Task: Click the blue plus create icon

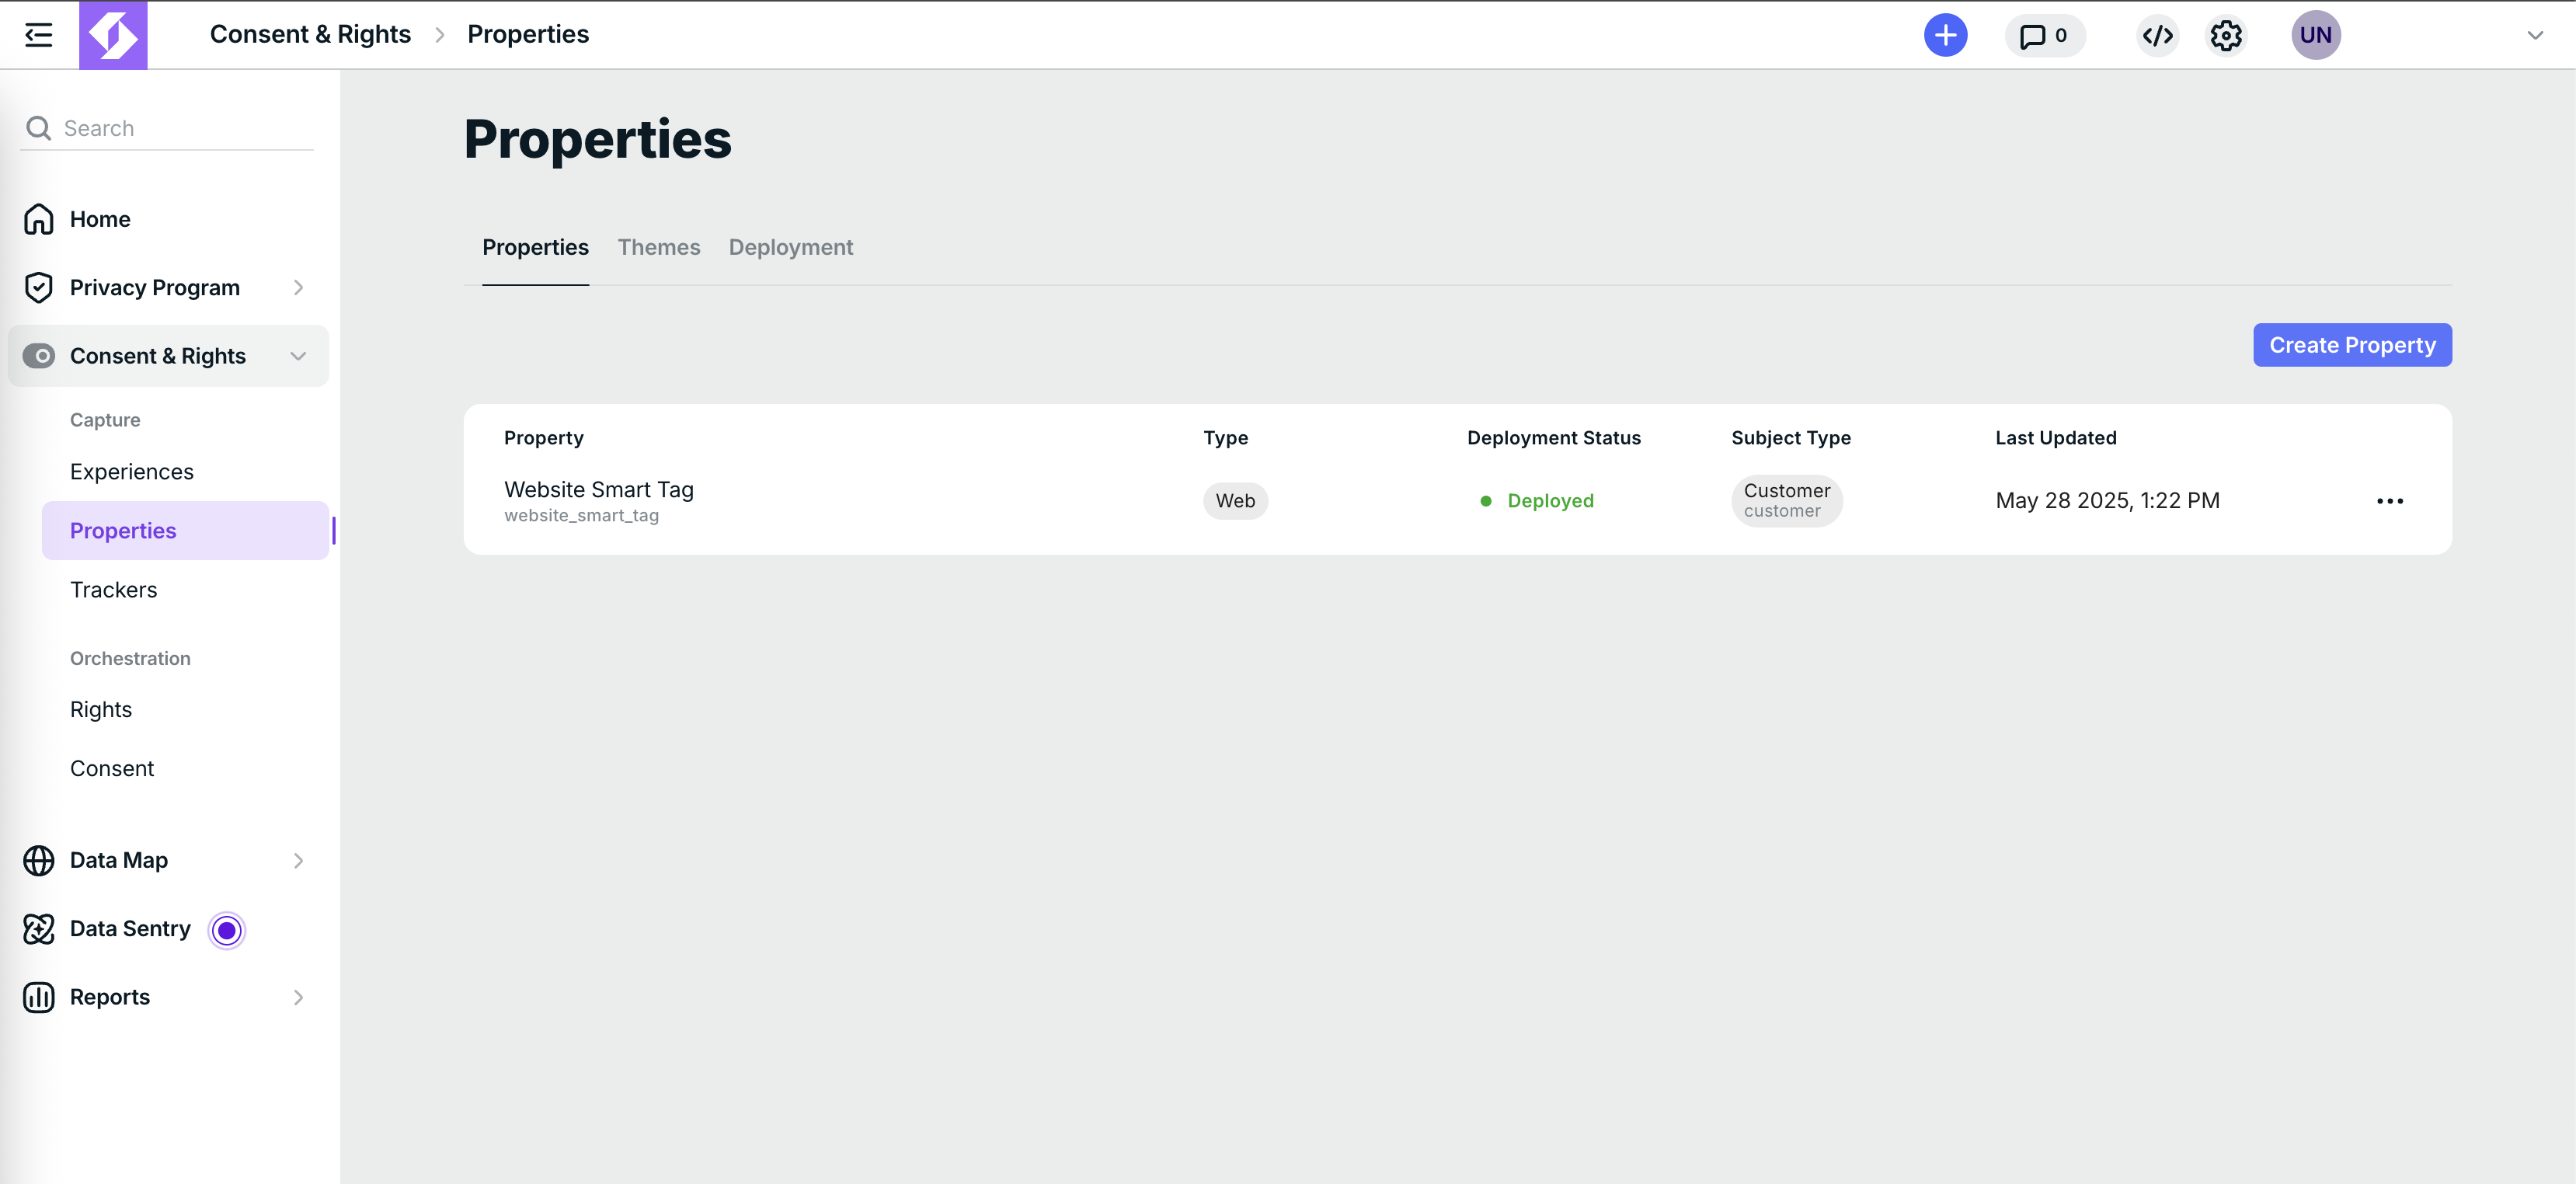Action: click(x=1945, y=35)
